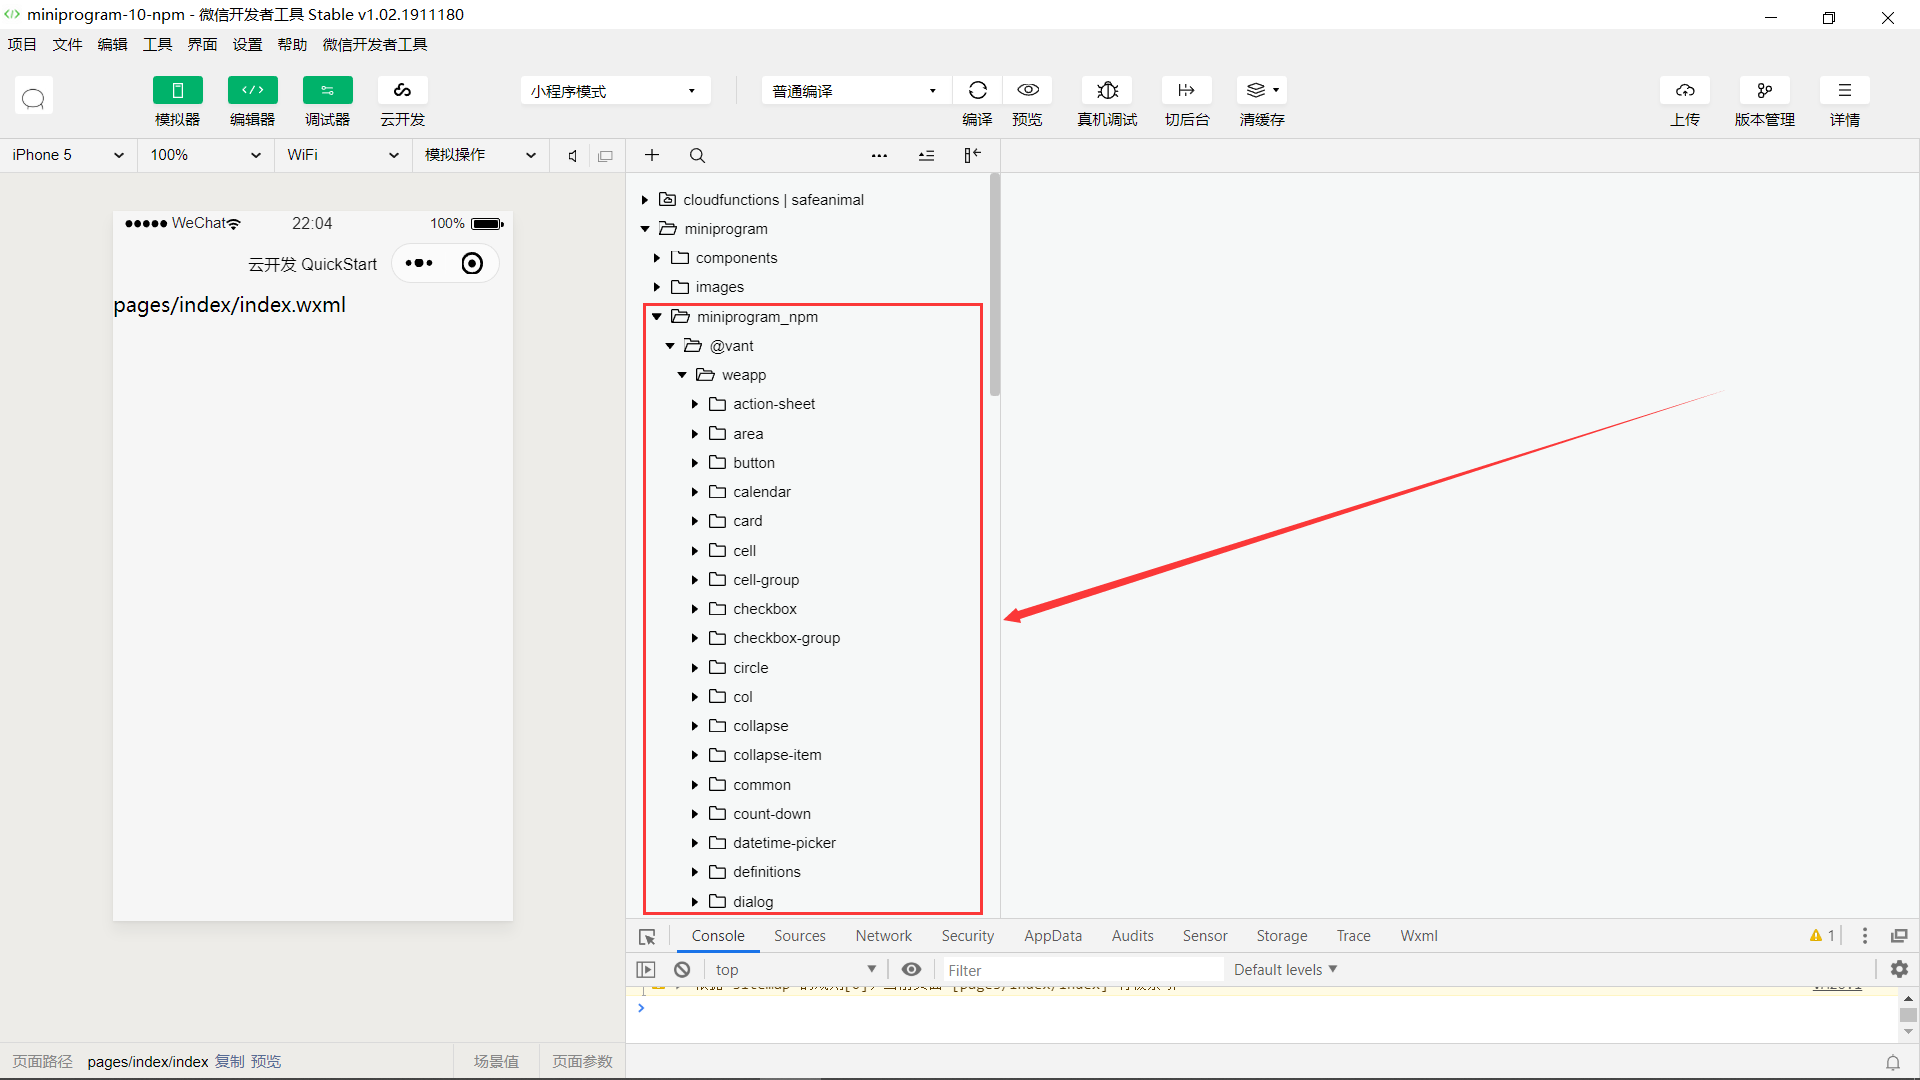Open Version Management (版本管理) icon
The image size is (1920, 1080).
pos(1764,91)
